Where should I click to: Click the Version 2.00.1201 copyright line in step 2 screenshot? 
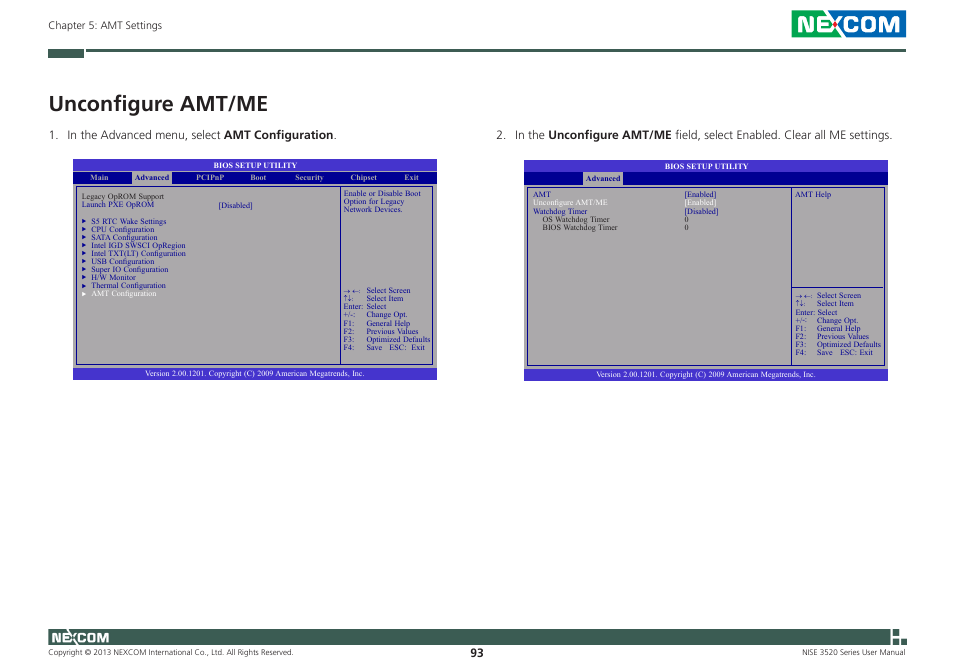(x=706, y=375)
